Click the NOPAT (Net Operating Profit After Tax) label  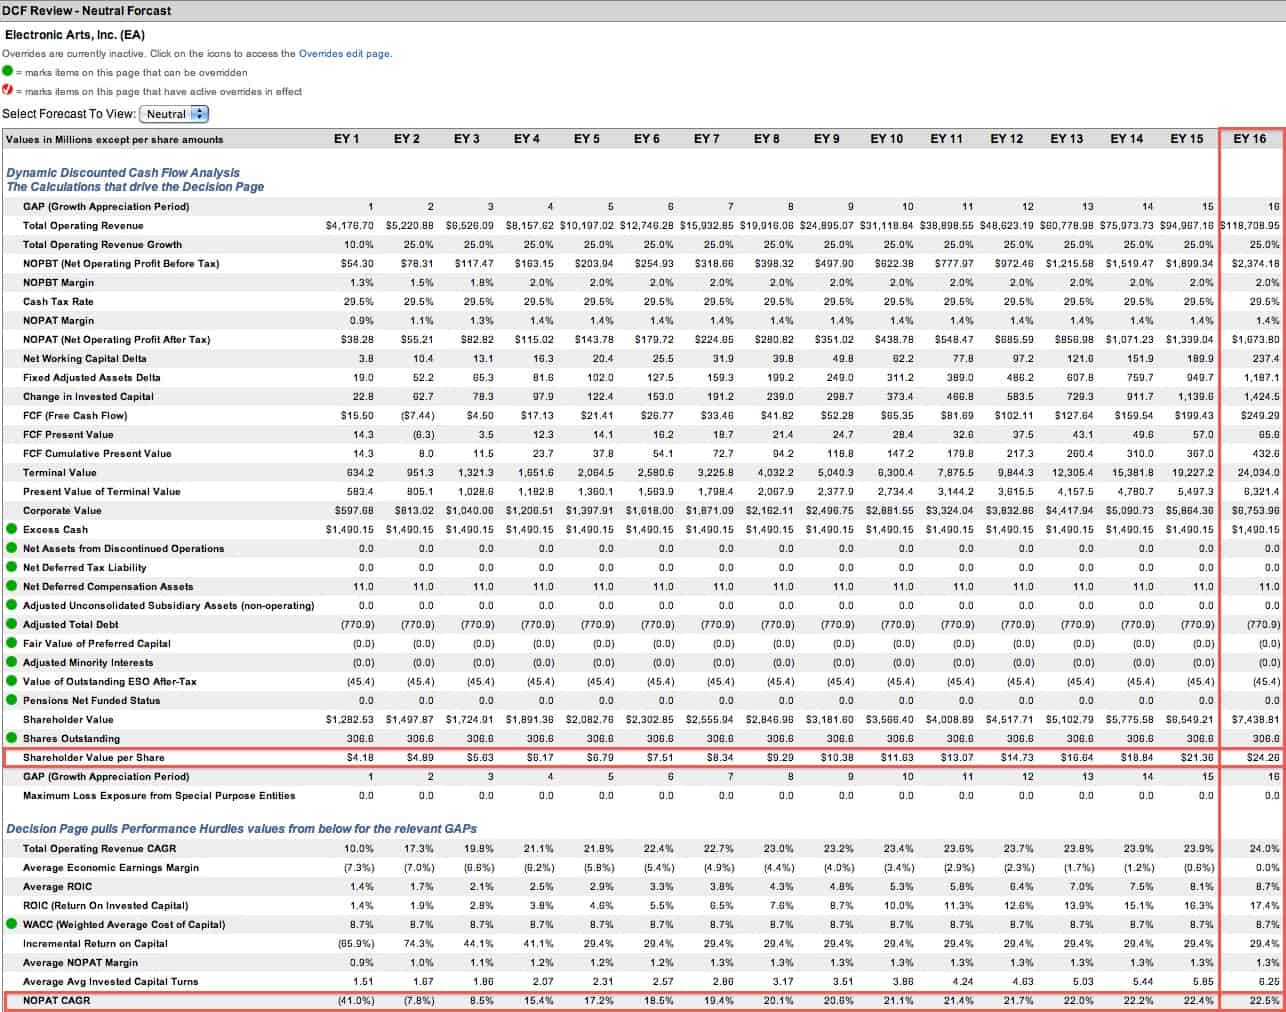tap(117, 339)
